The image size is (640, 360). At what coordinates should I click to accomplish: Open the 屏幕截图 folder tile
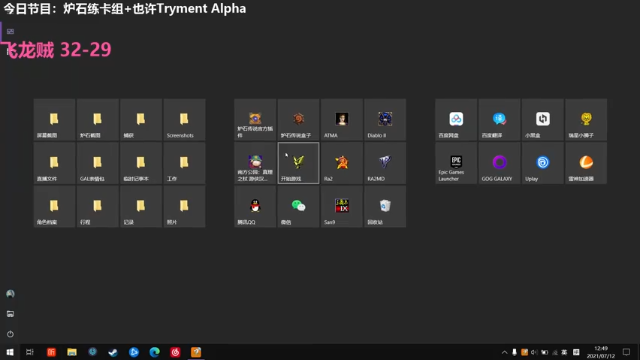click(x=54, y=120)
